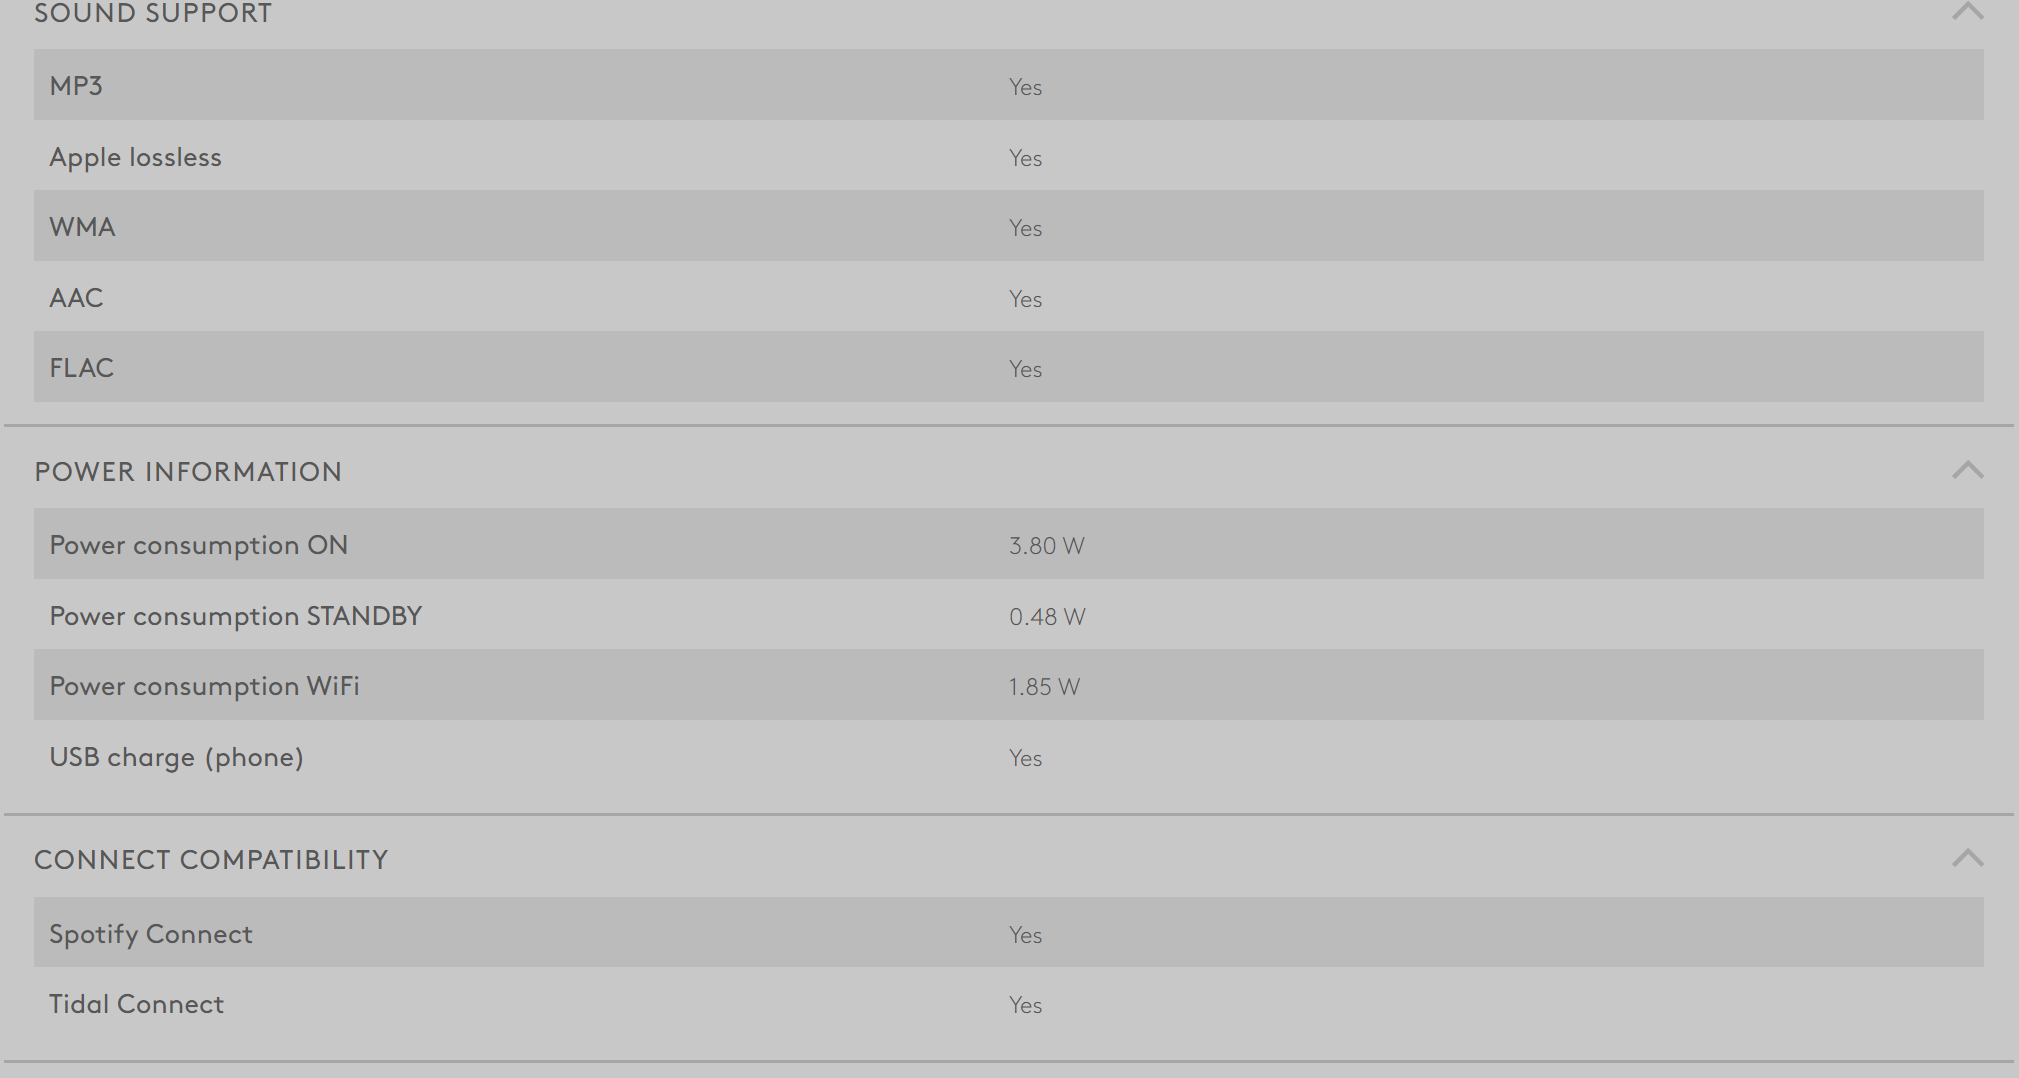Click the 1.85 W WiFi value
Image resolution: width=2019 pixels, height=1078 pixels.
click(x=1044, y=687)
